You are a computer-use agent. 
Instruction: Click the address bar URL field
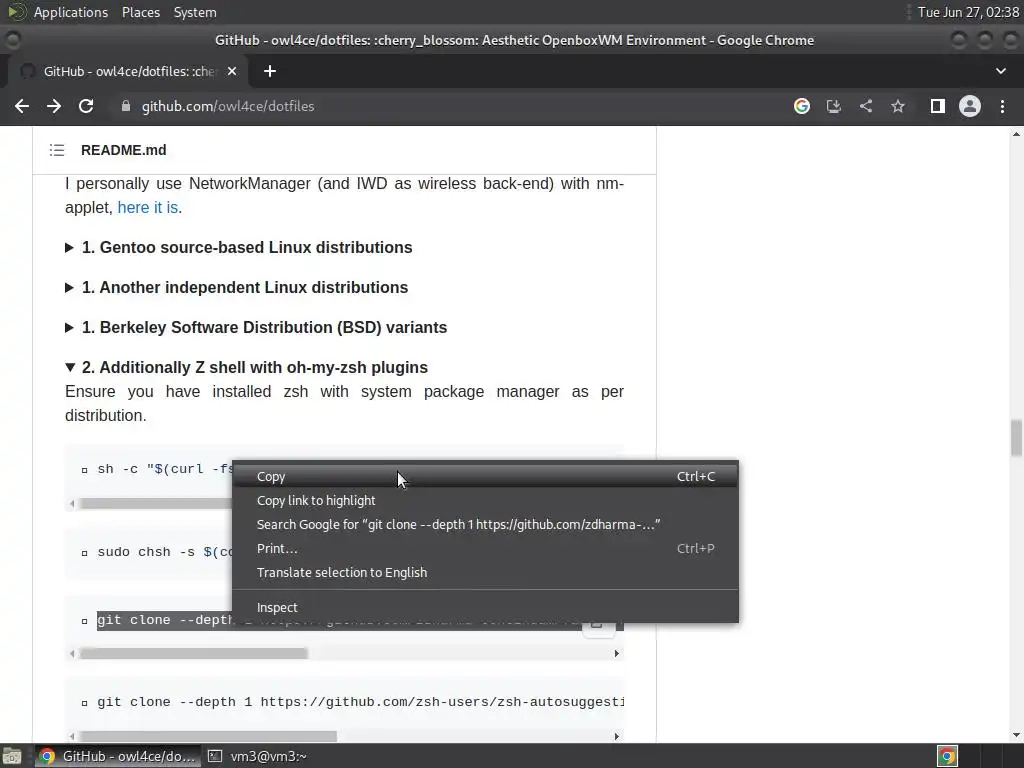pos(228,106)
